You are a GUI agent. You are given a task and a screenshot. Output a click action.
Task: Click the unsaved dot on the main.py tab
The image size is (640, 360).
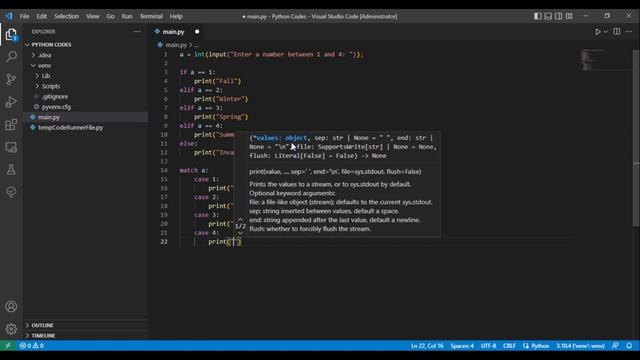point(197,31)
